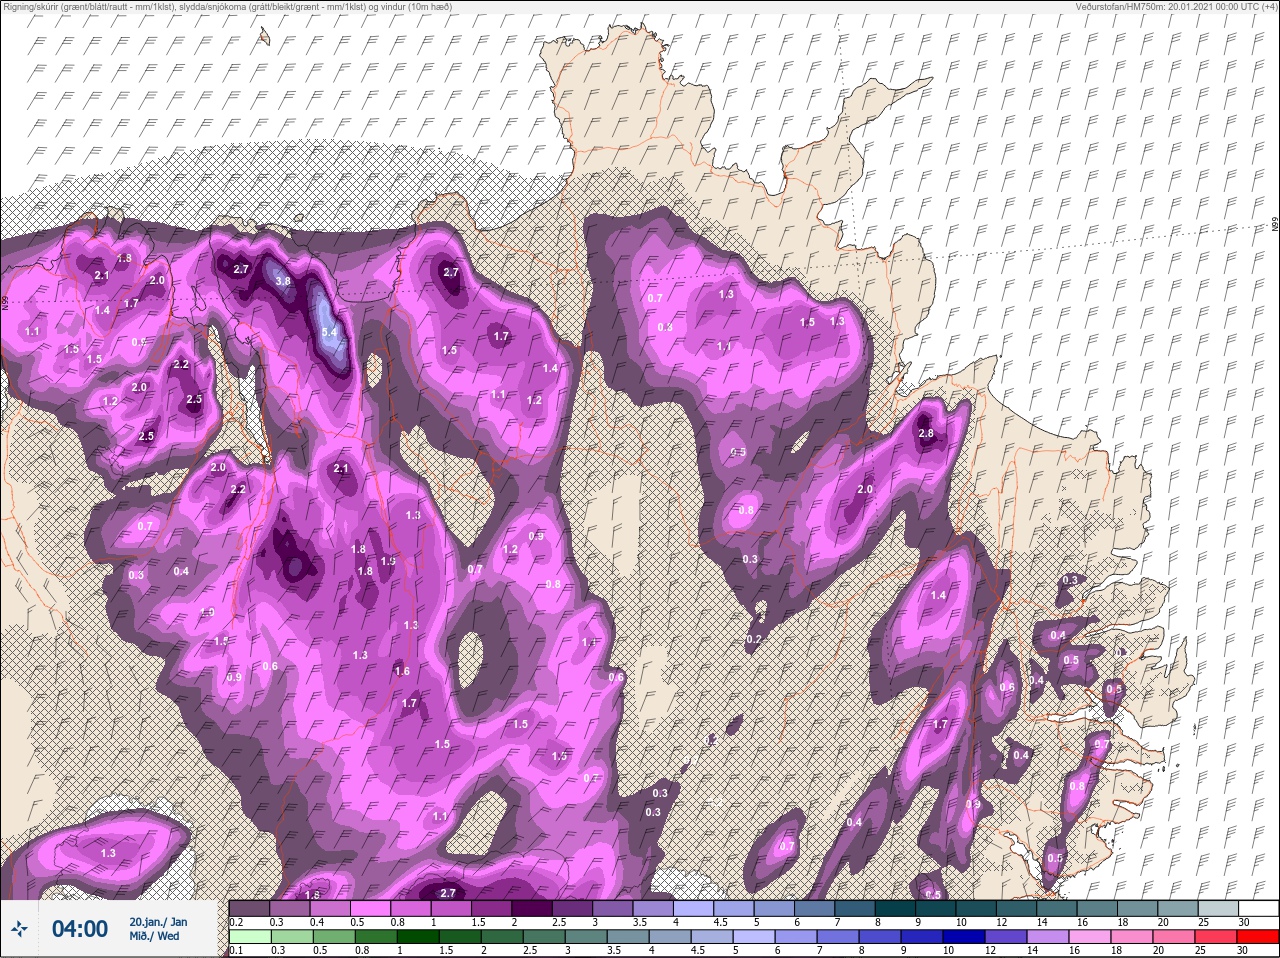
Task: Pick the white swatch after 30 in upper legend
Action: (1259, 908)
